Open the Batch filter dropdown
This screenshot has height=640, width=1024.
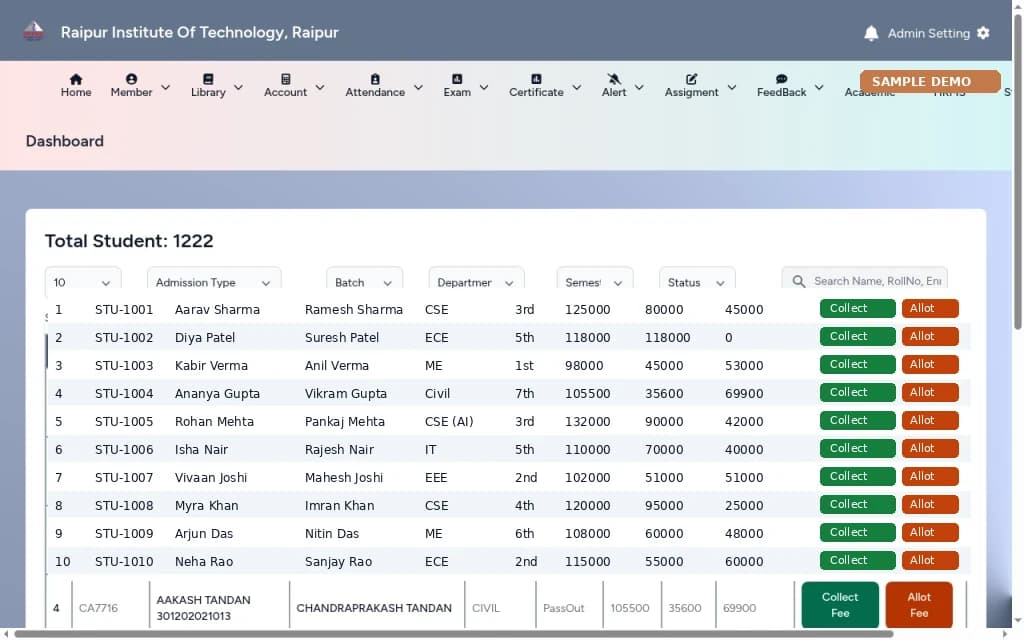coord(364,280)
